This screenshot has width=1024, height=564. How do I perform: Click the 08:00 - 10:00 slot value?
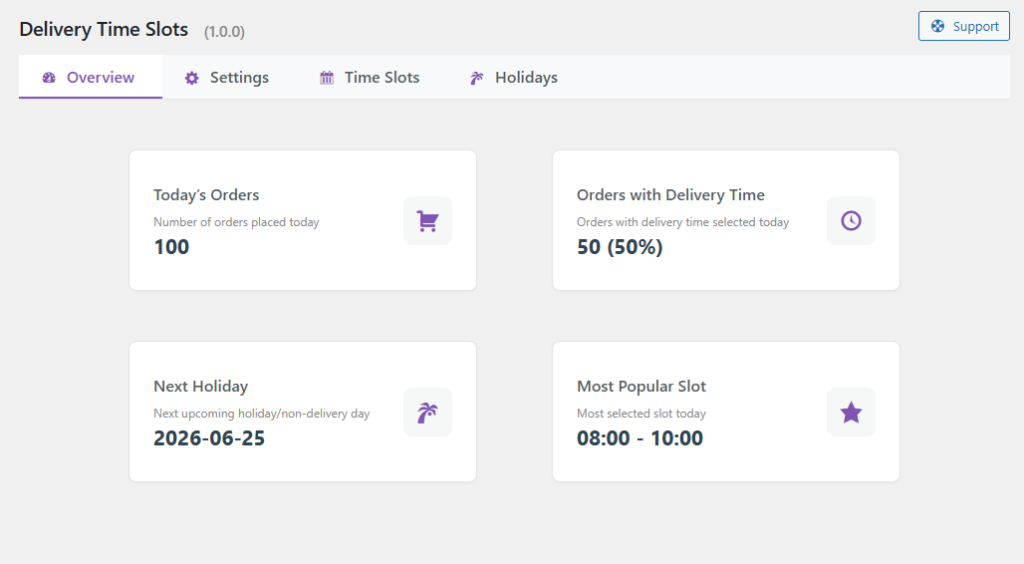point(640,438)
